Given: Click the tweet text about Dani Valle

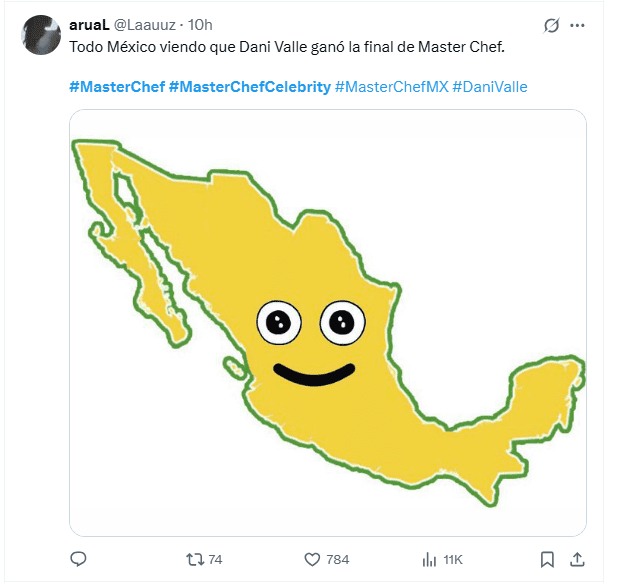Looking at the screenshot, I should click(x=289, y=46).
